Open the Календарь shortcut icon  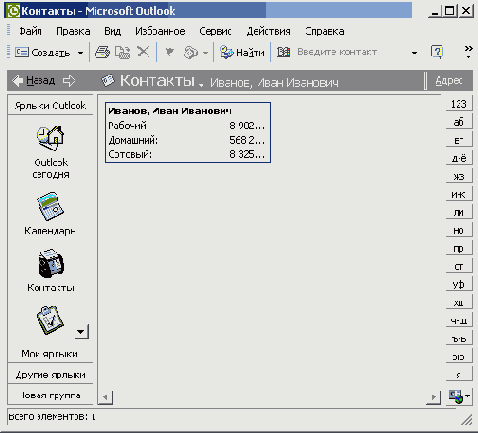click(x=51, y=206)
